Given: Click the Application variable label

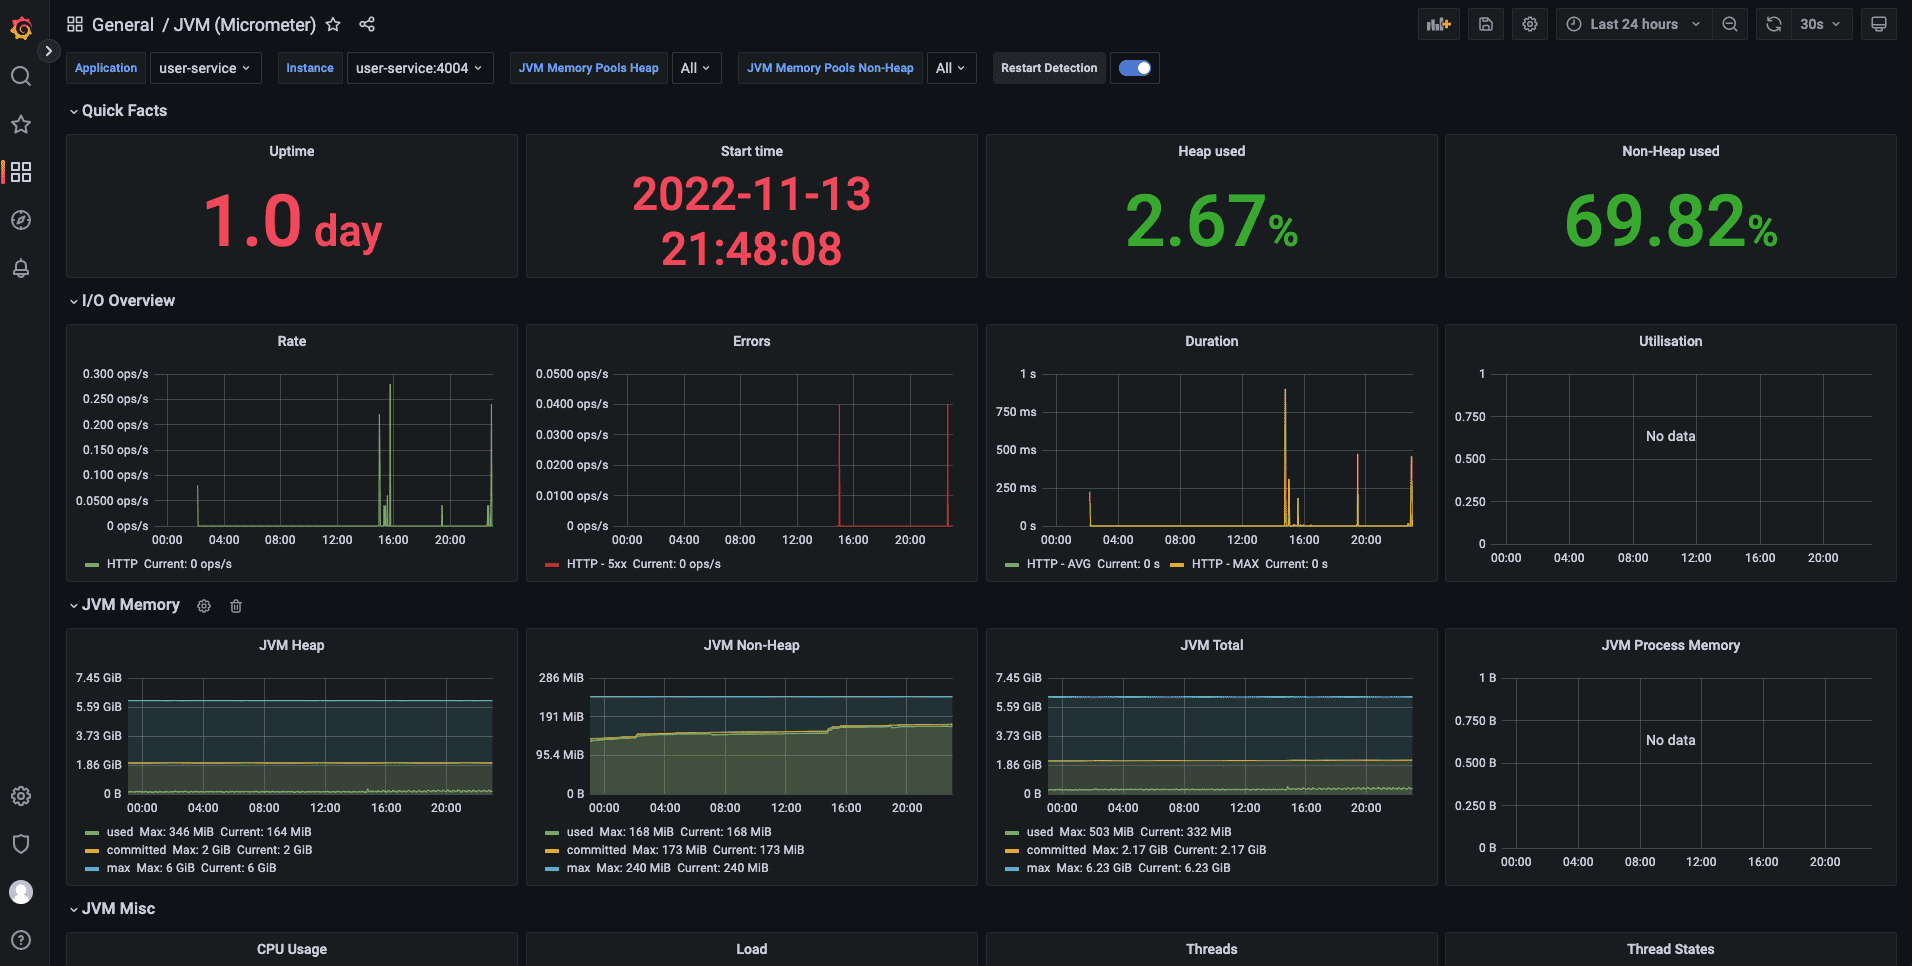Looking at the screenshot, I should click(105, 67).
